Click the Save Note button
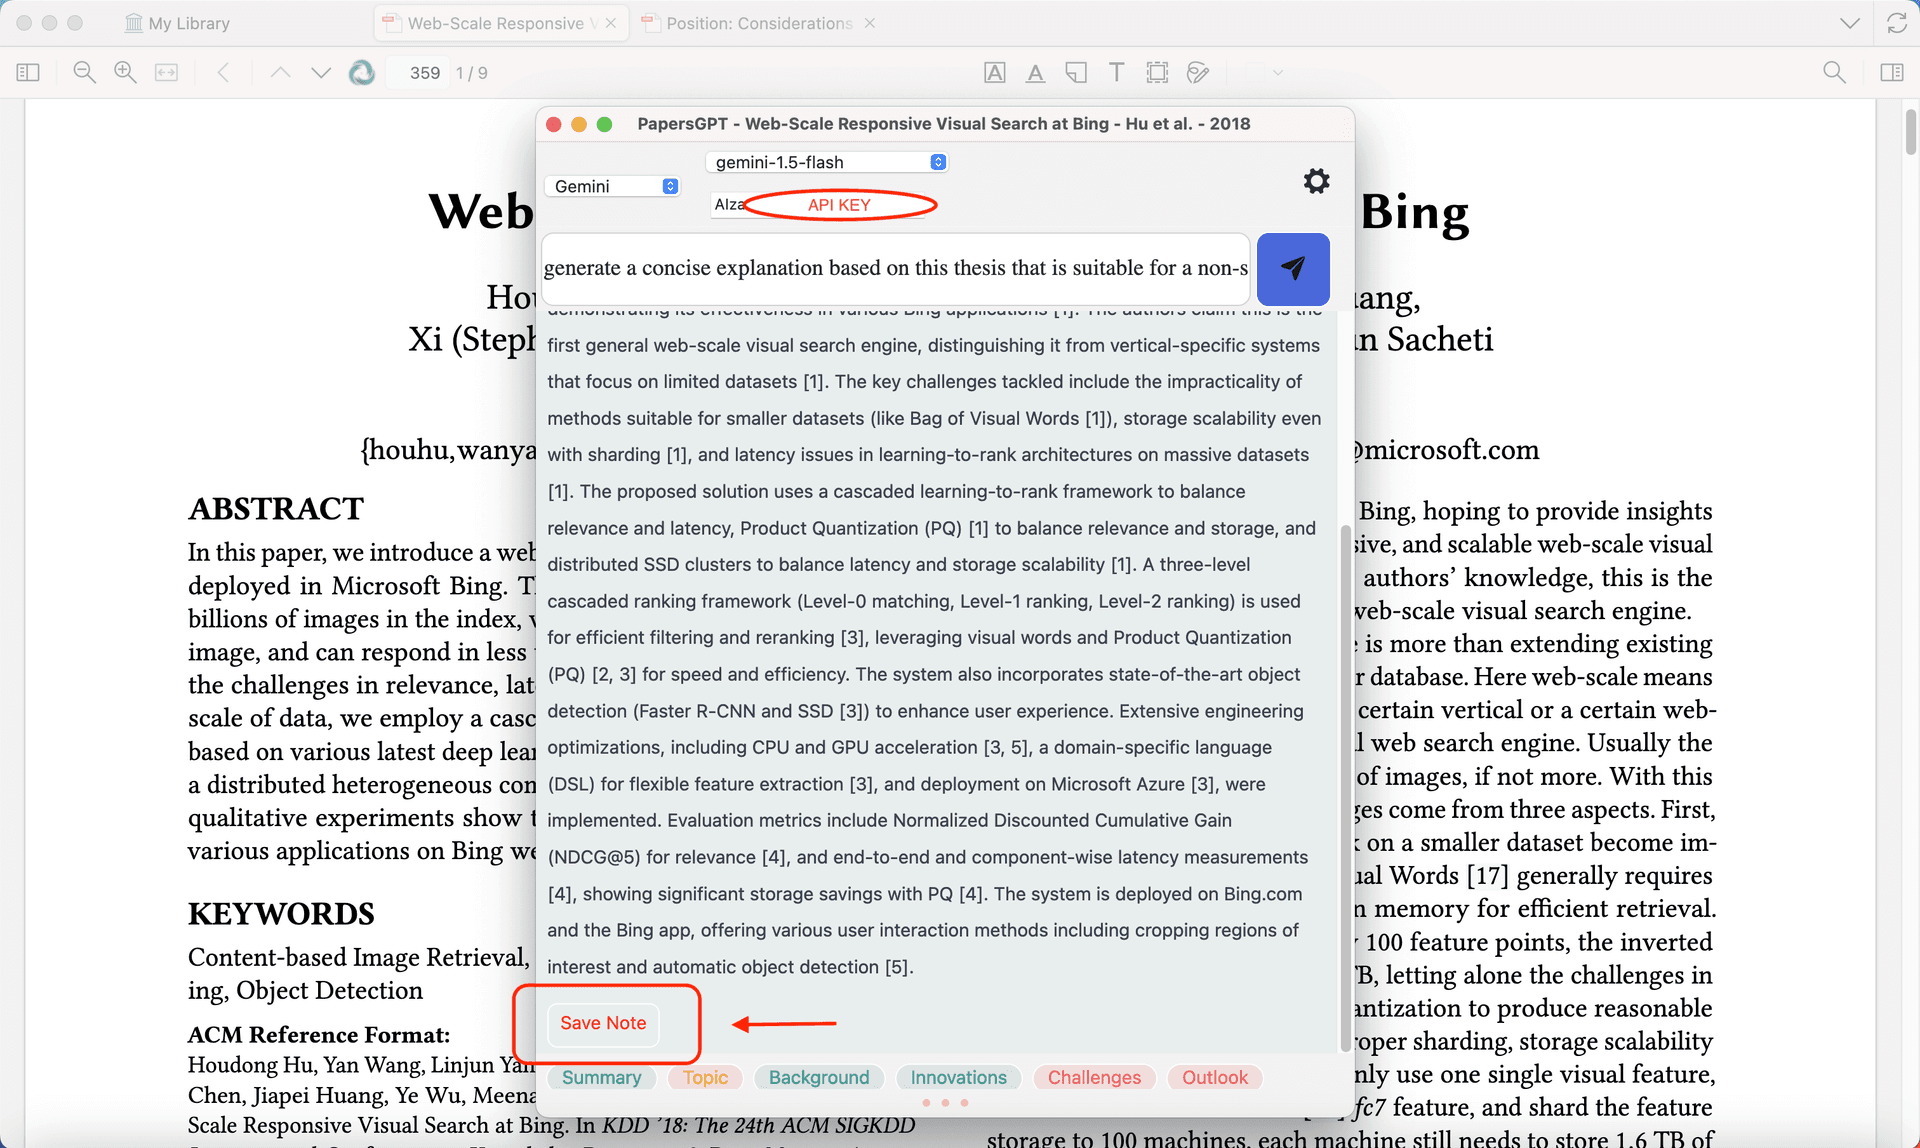The width and height of the screenshot is (1920, 1148). [603, 1023]
